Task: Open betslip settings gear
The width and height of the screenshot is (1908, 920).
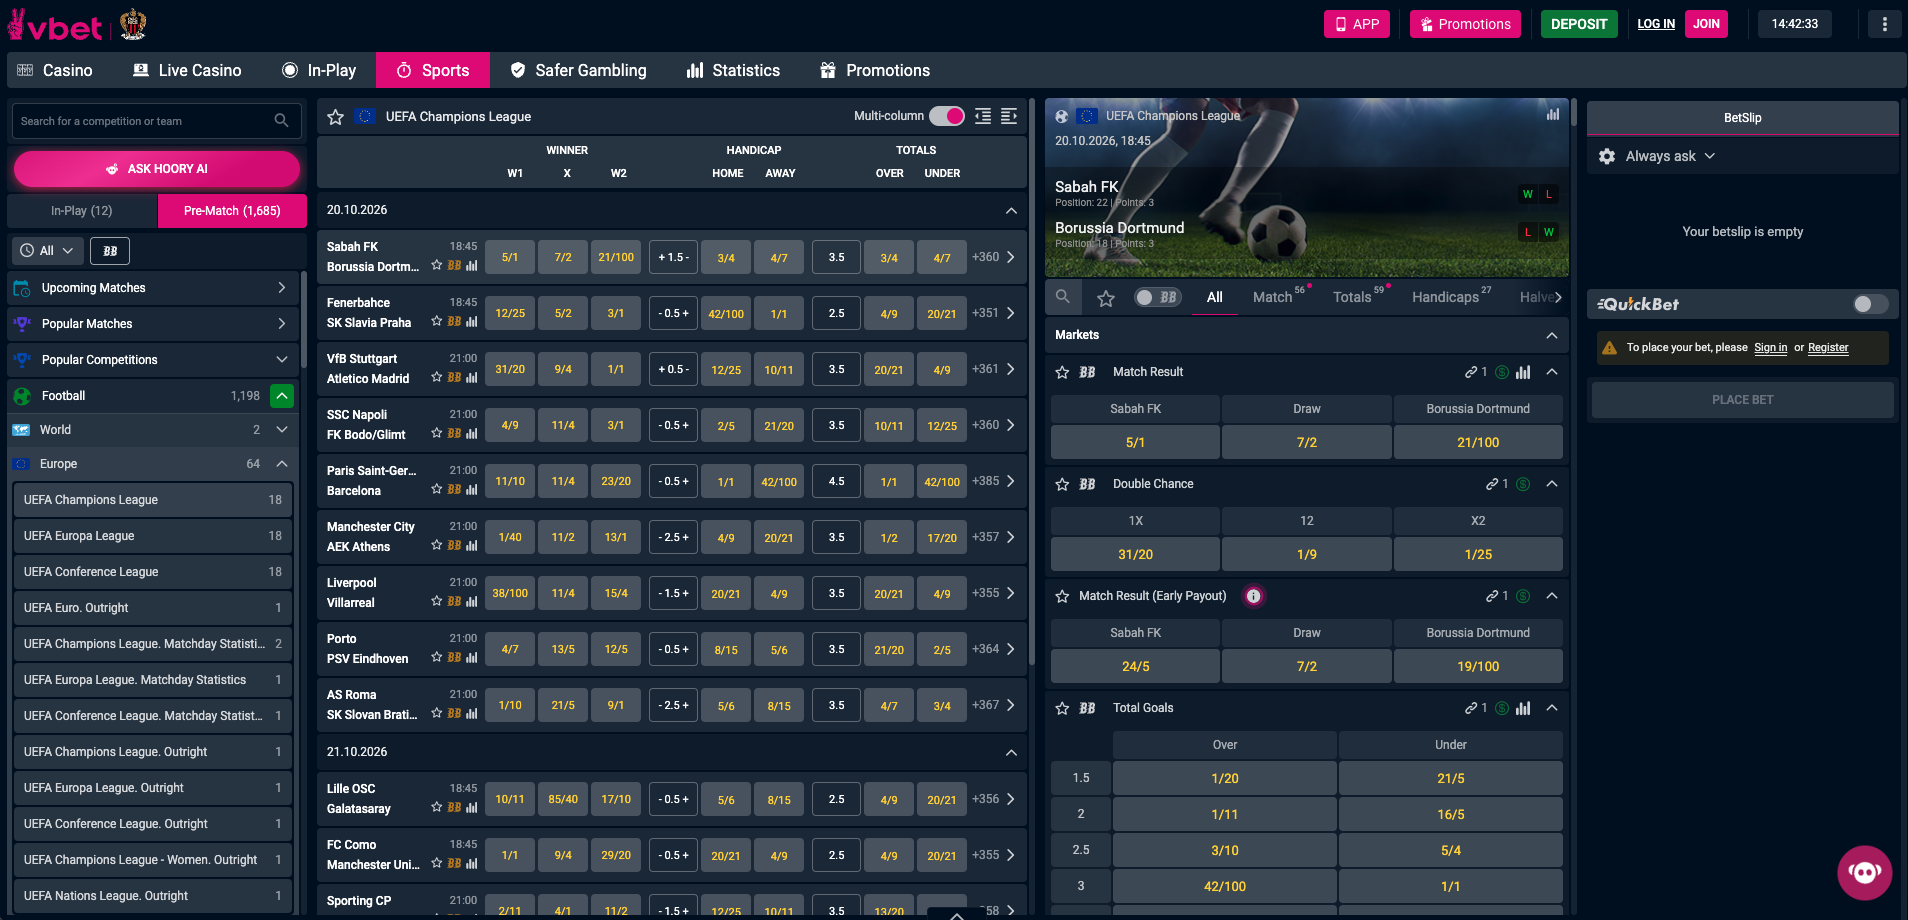Action: point(1607,156)
